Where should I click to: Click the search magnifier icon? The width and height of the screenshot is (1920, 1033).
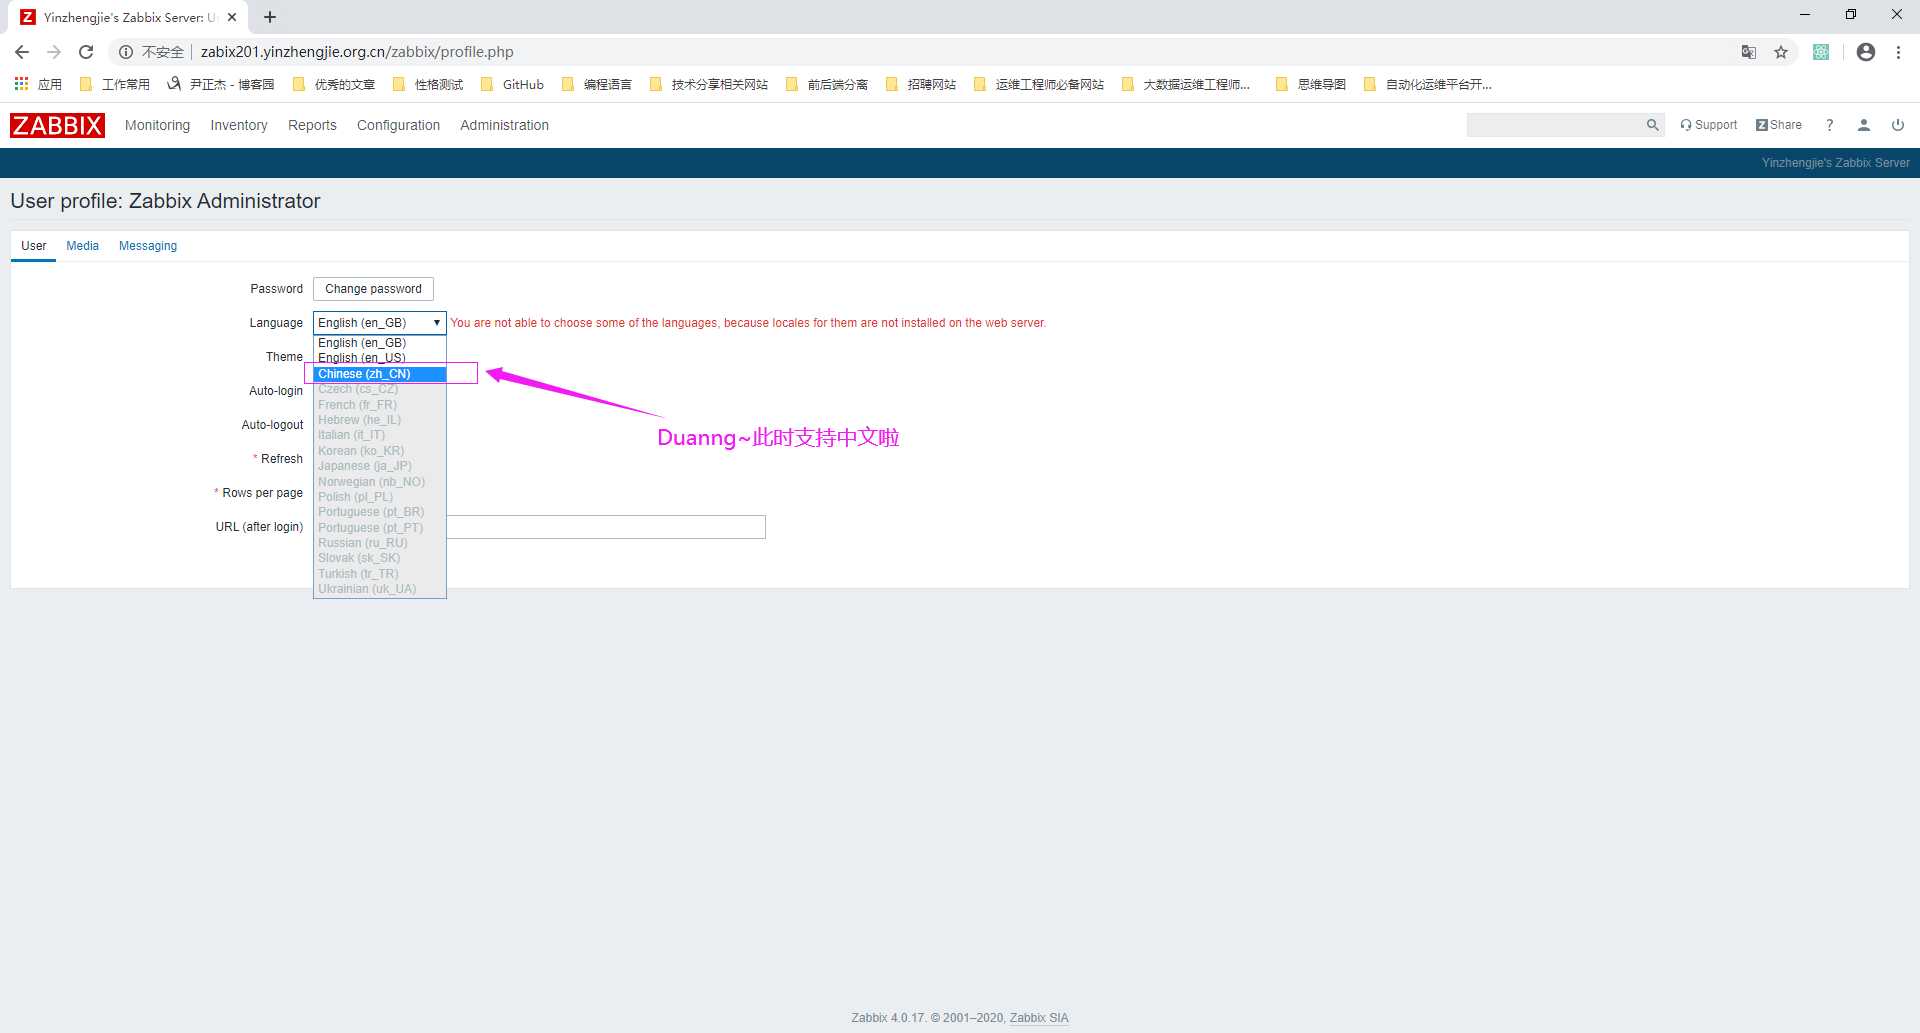1652,125
